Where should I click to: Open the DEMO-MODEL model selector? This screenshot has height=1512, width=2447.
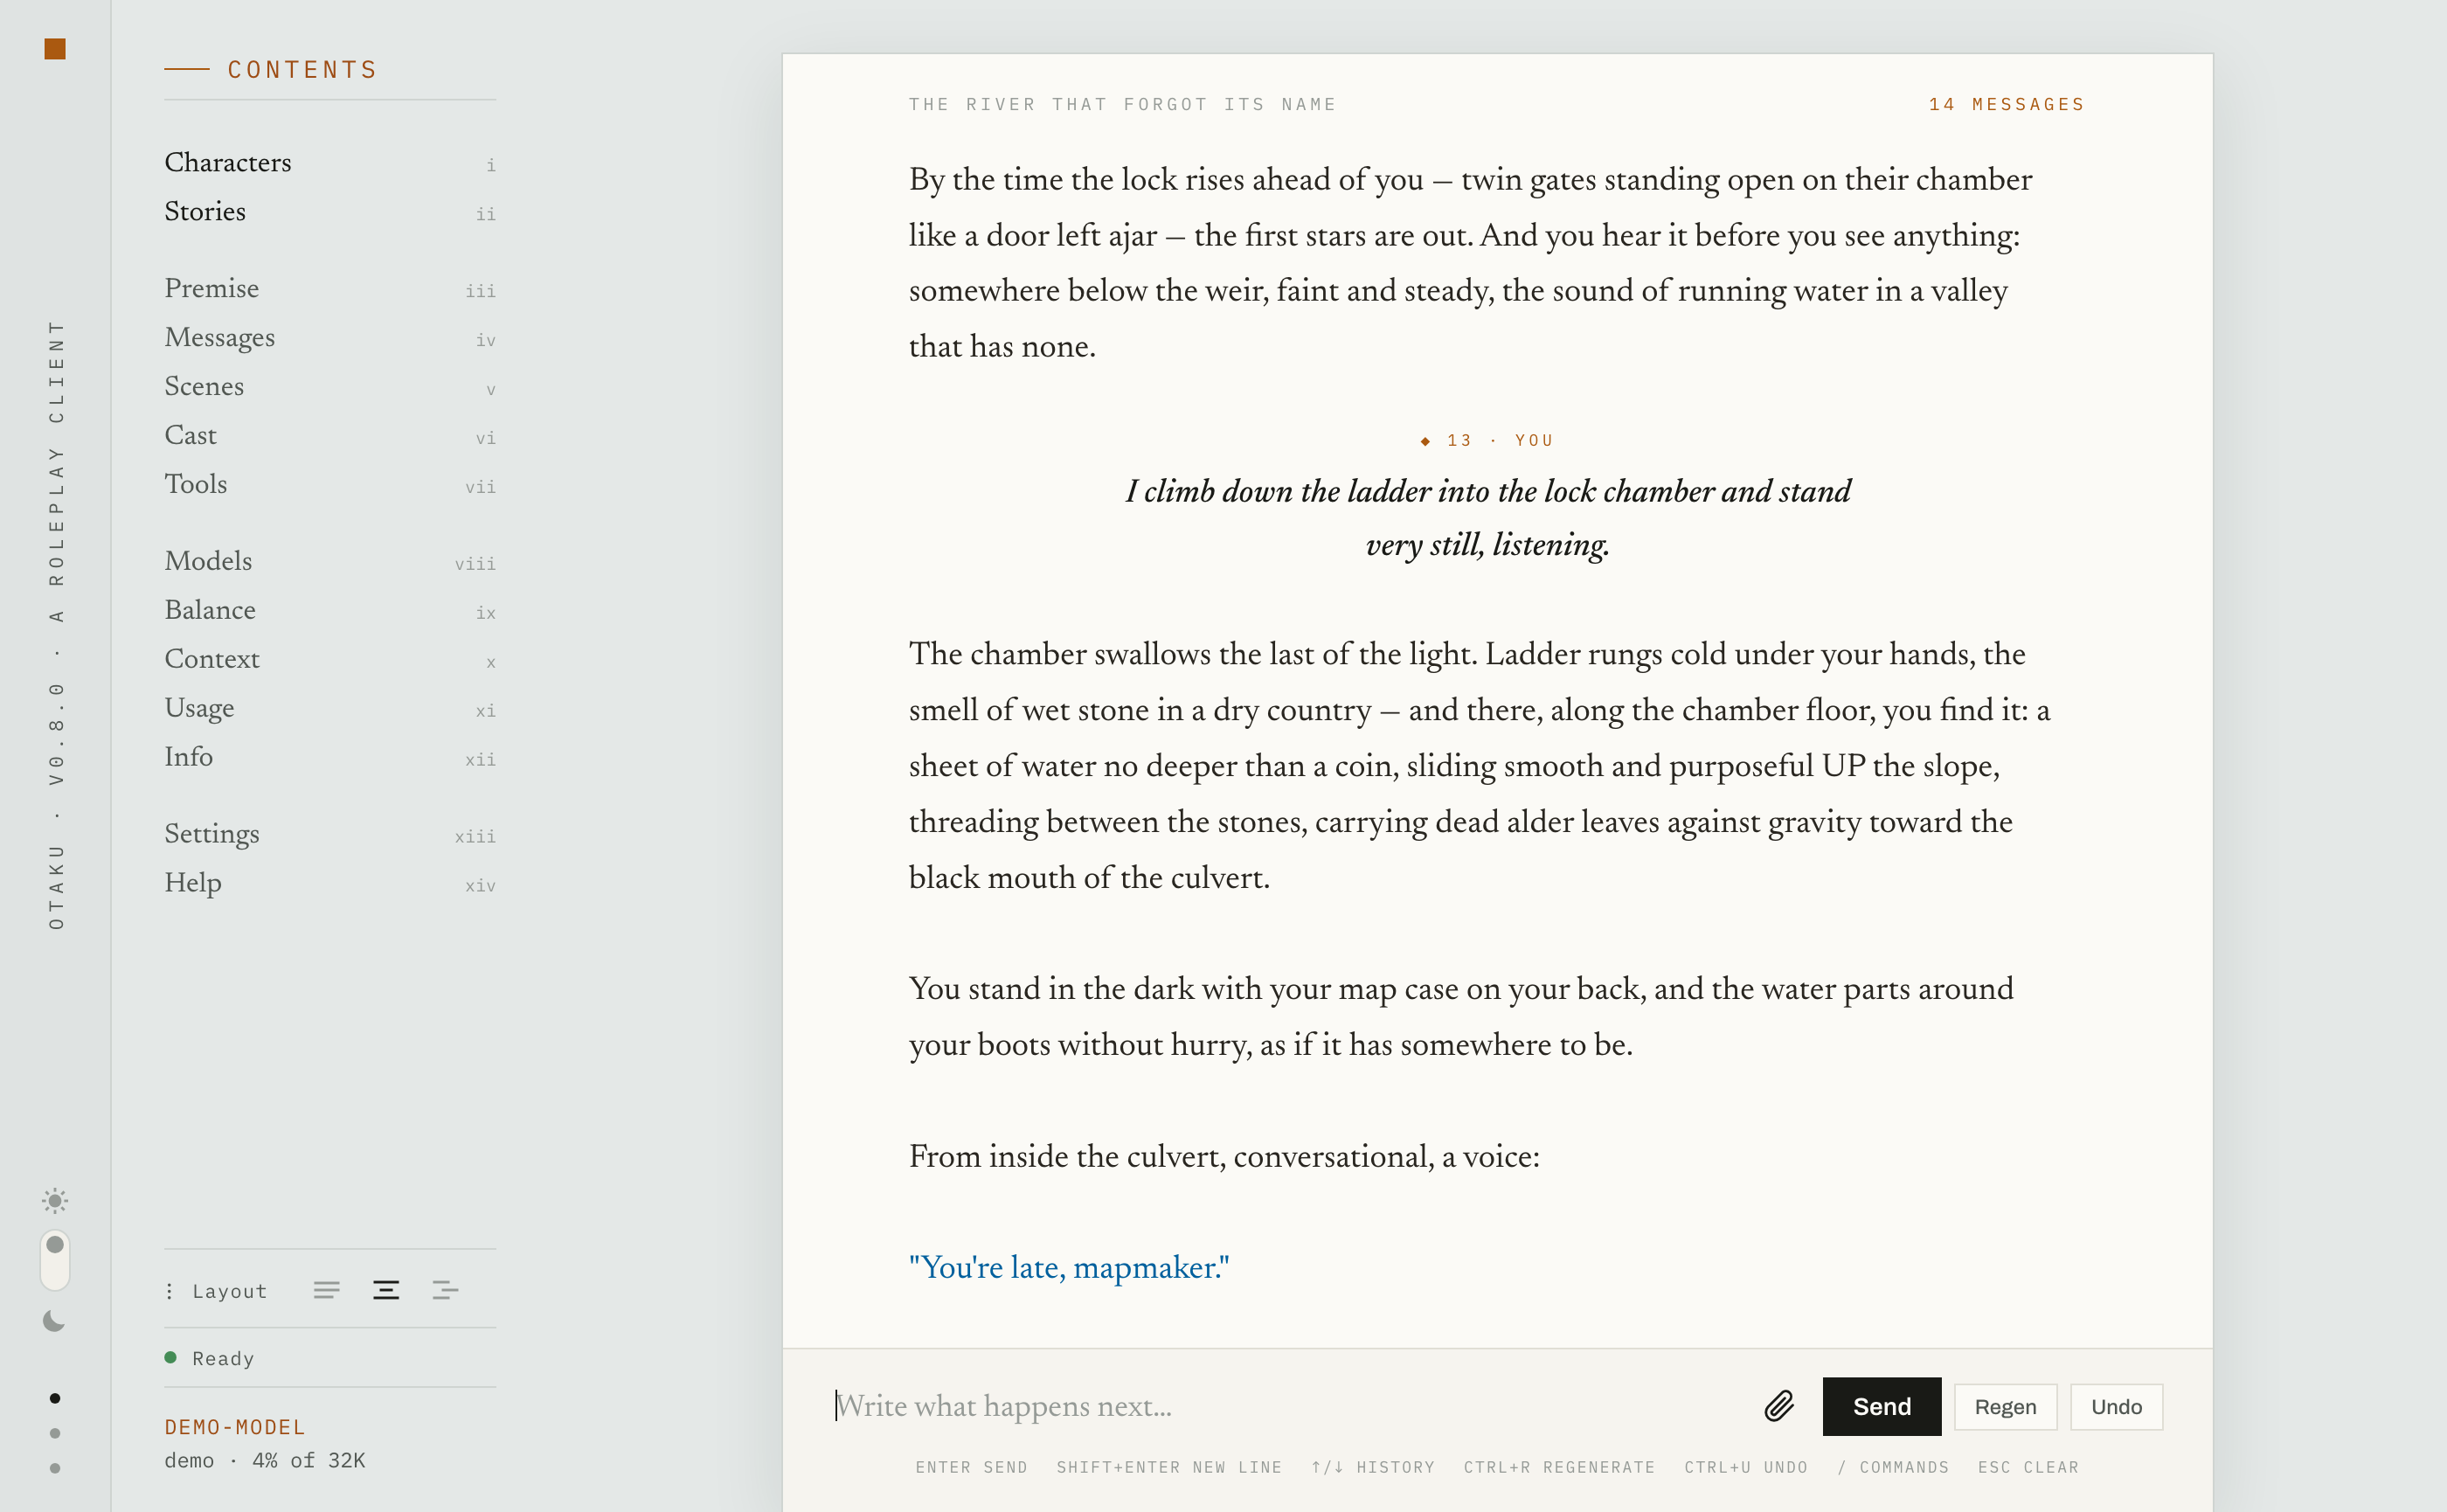235,1427
